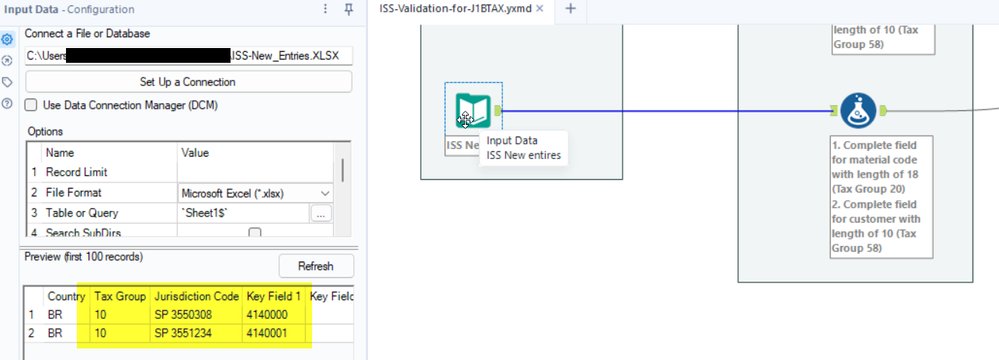Select the Formula flask tool icon

858,110
